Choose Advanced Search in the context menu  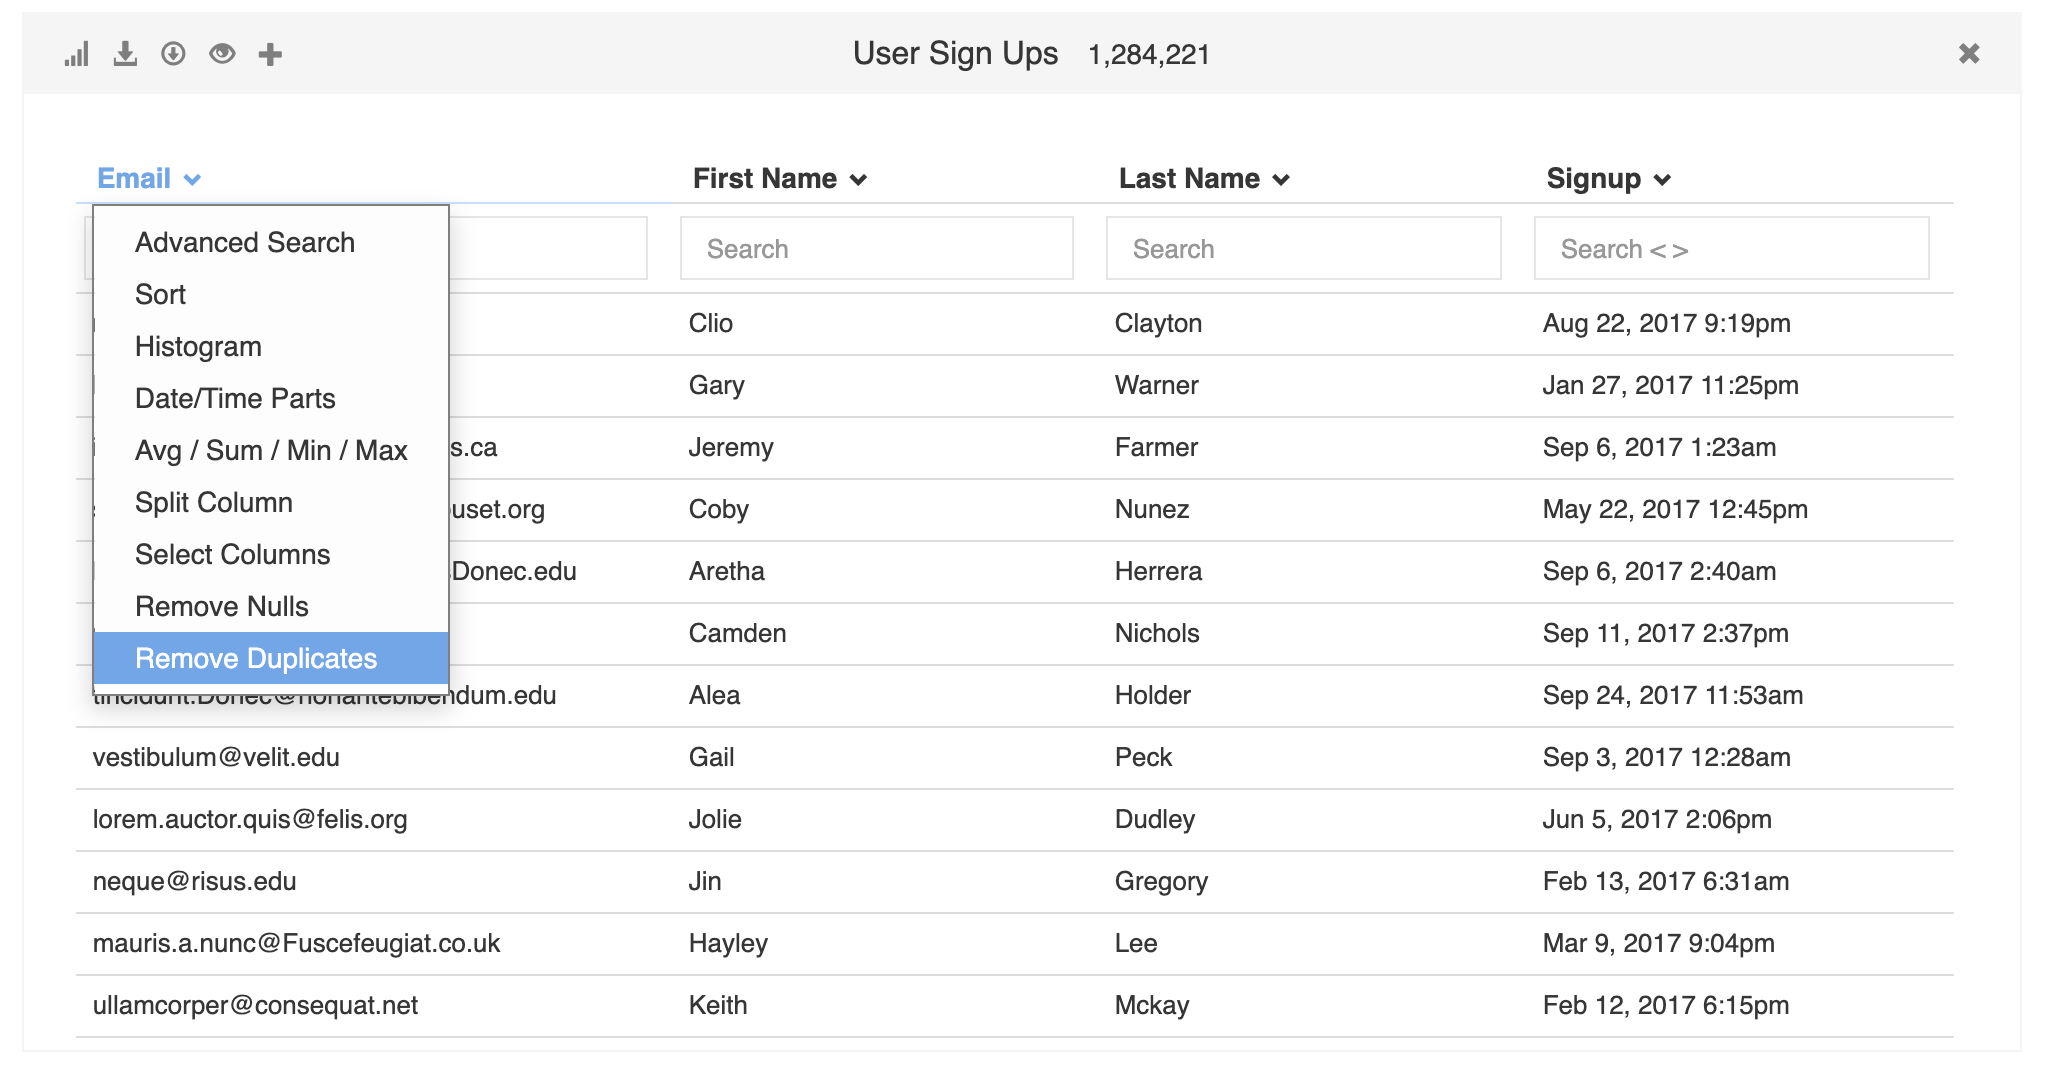point(245,242)
